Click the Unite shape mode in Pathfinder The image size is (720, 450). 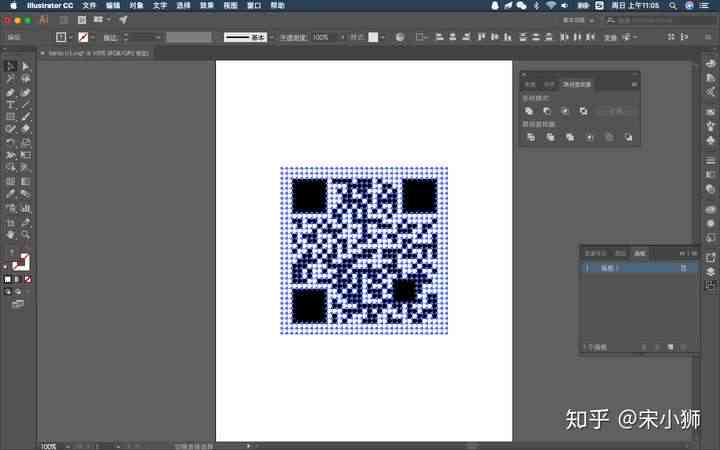pyautogui.click(x=529, y=111)
